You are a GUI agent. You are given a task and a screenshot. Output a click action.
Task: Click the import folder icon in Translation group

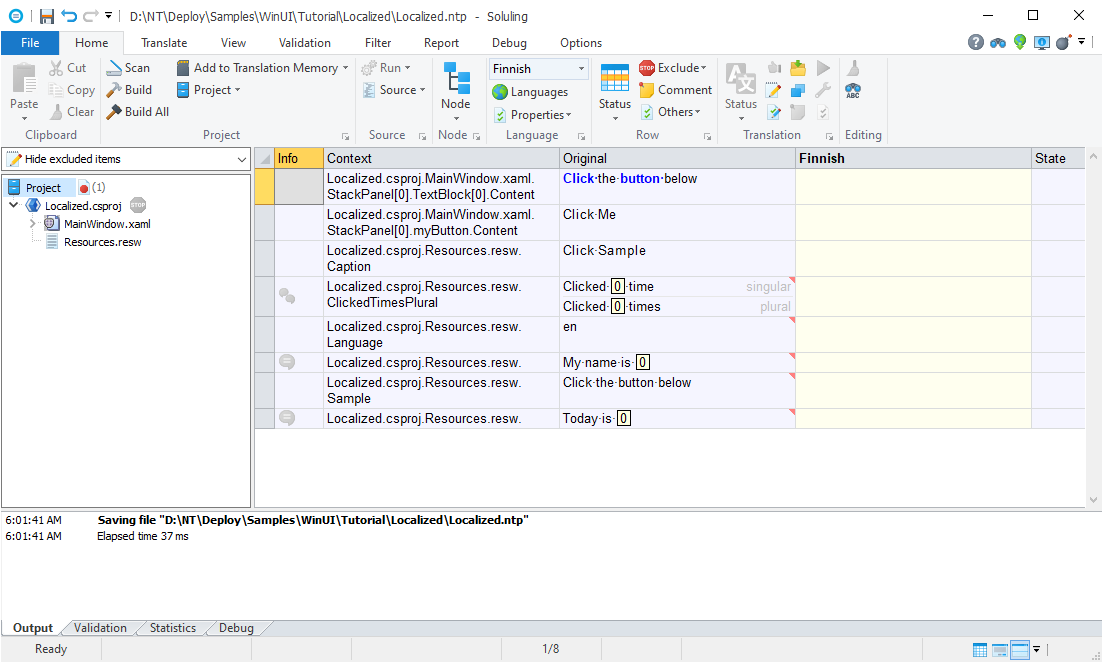coord(798,68)
